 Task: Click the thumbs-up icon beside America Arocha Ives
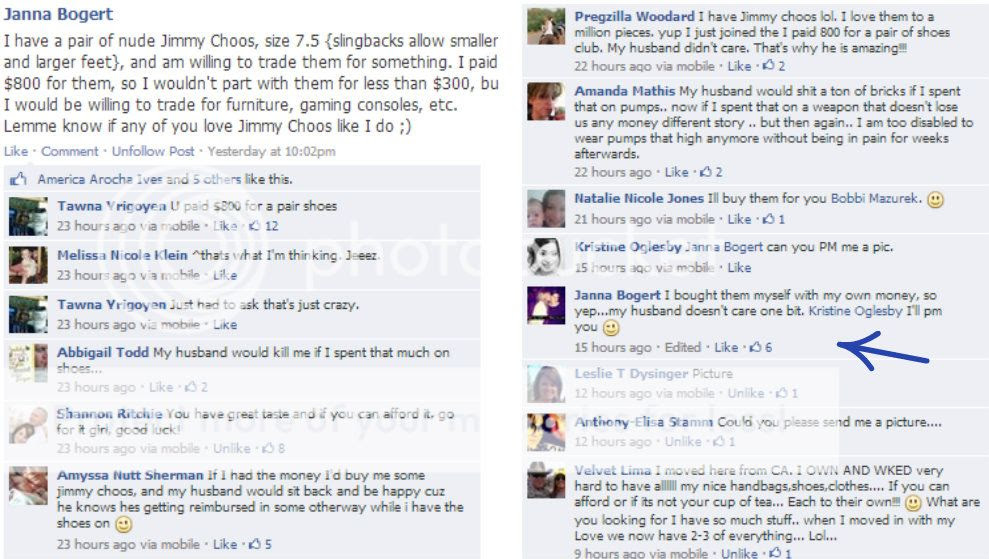18,179
